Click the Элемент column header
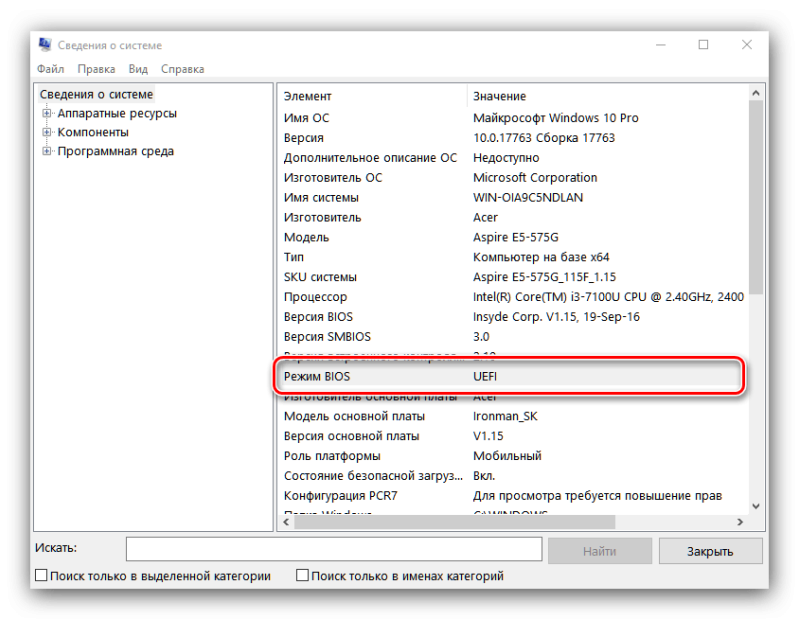This screenshot has height=620, width=800. click(x=372, y=96)
